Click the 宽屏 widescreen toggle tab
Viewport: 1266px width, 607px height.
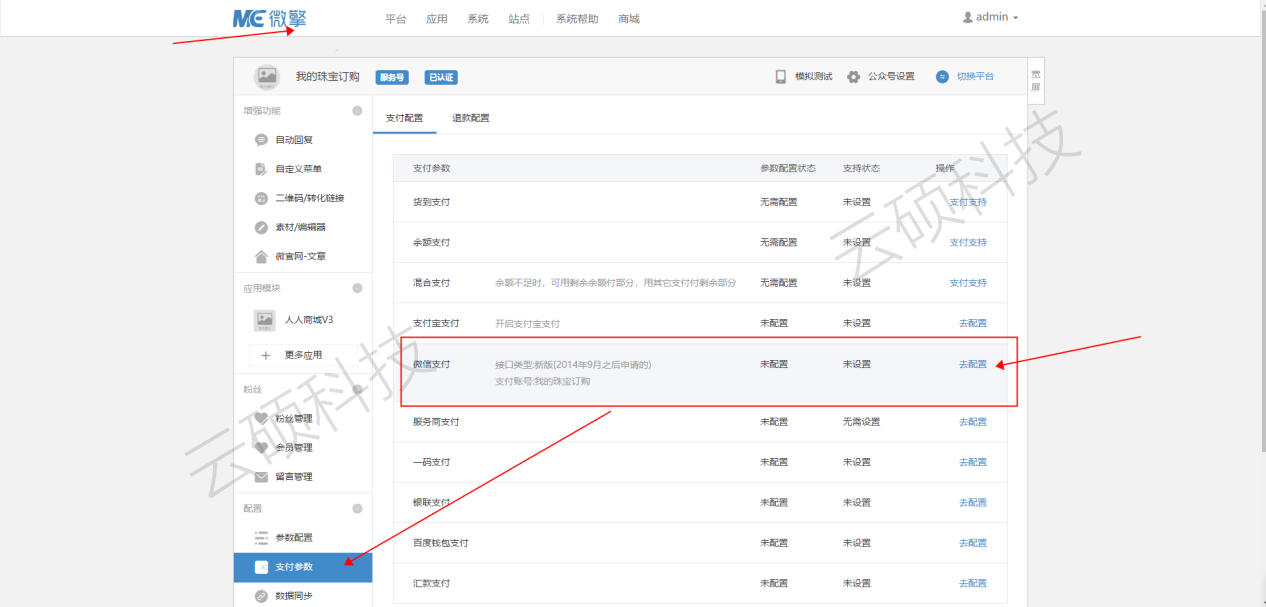click(x=1036, y=80)
